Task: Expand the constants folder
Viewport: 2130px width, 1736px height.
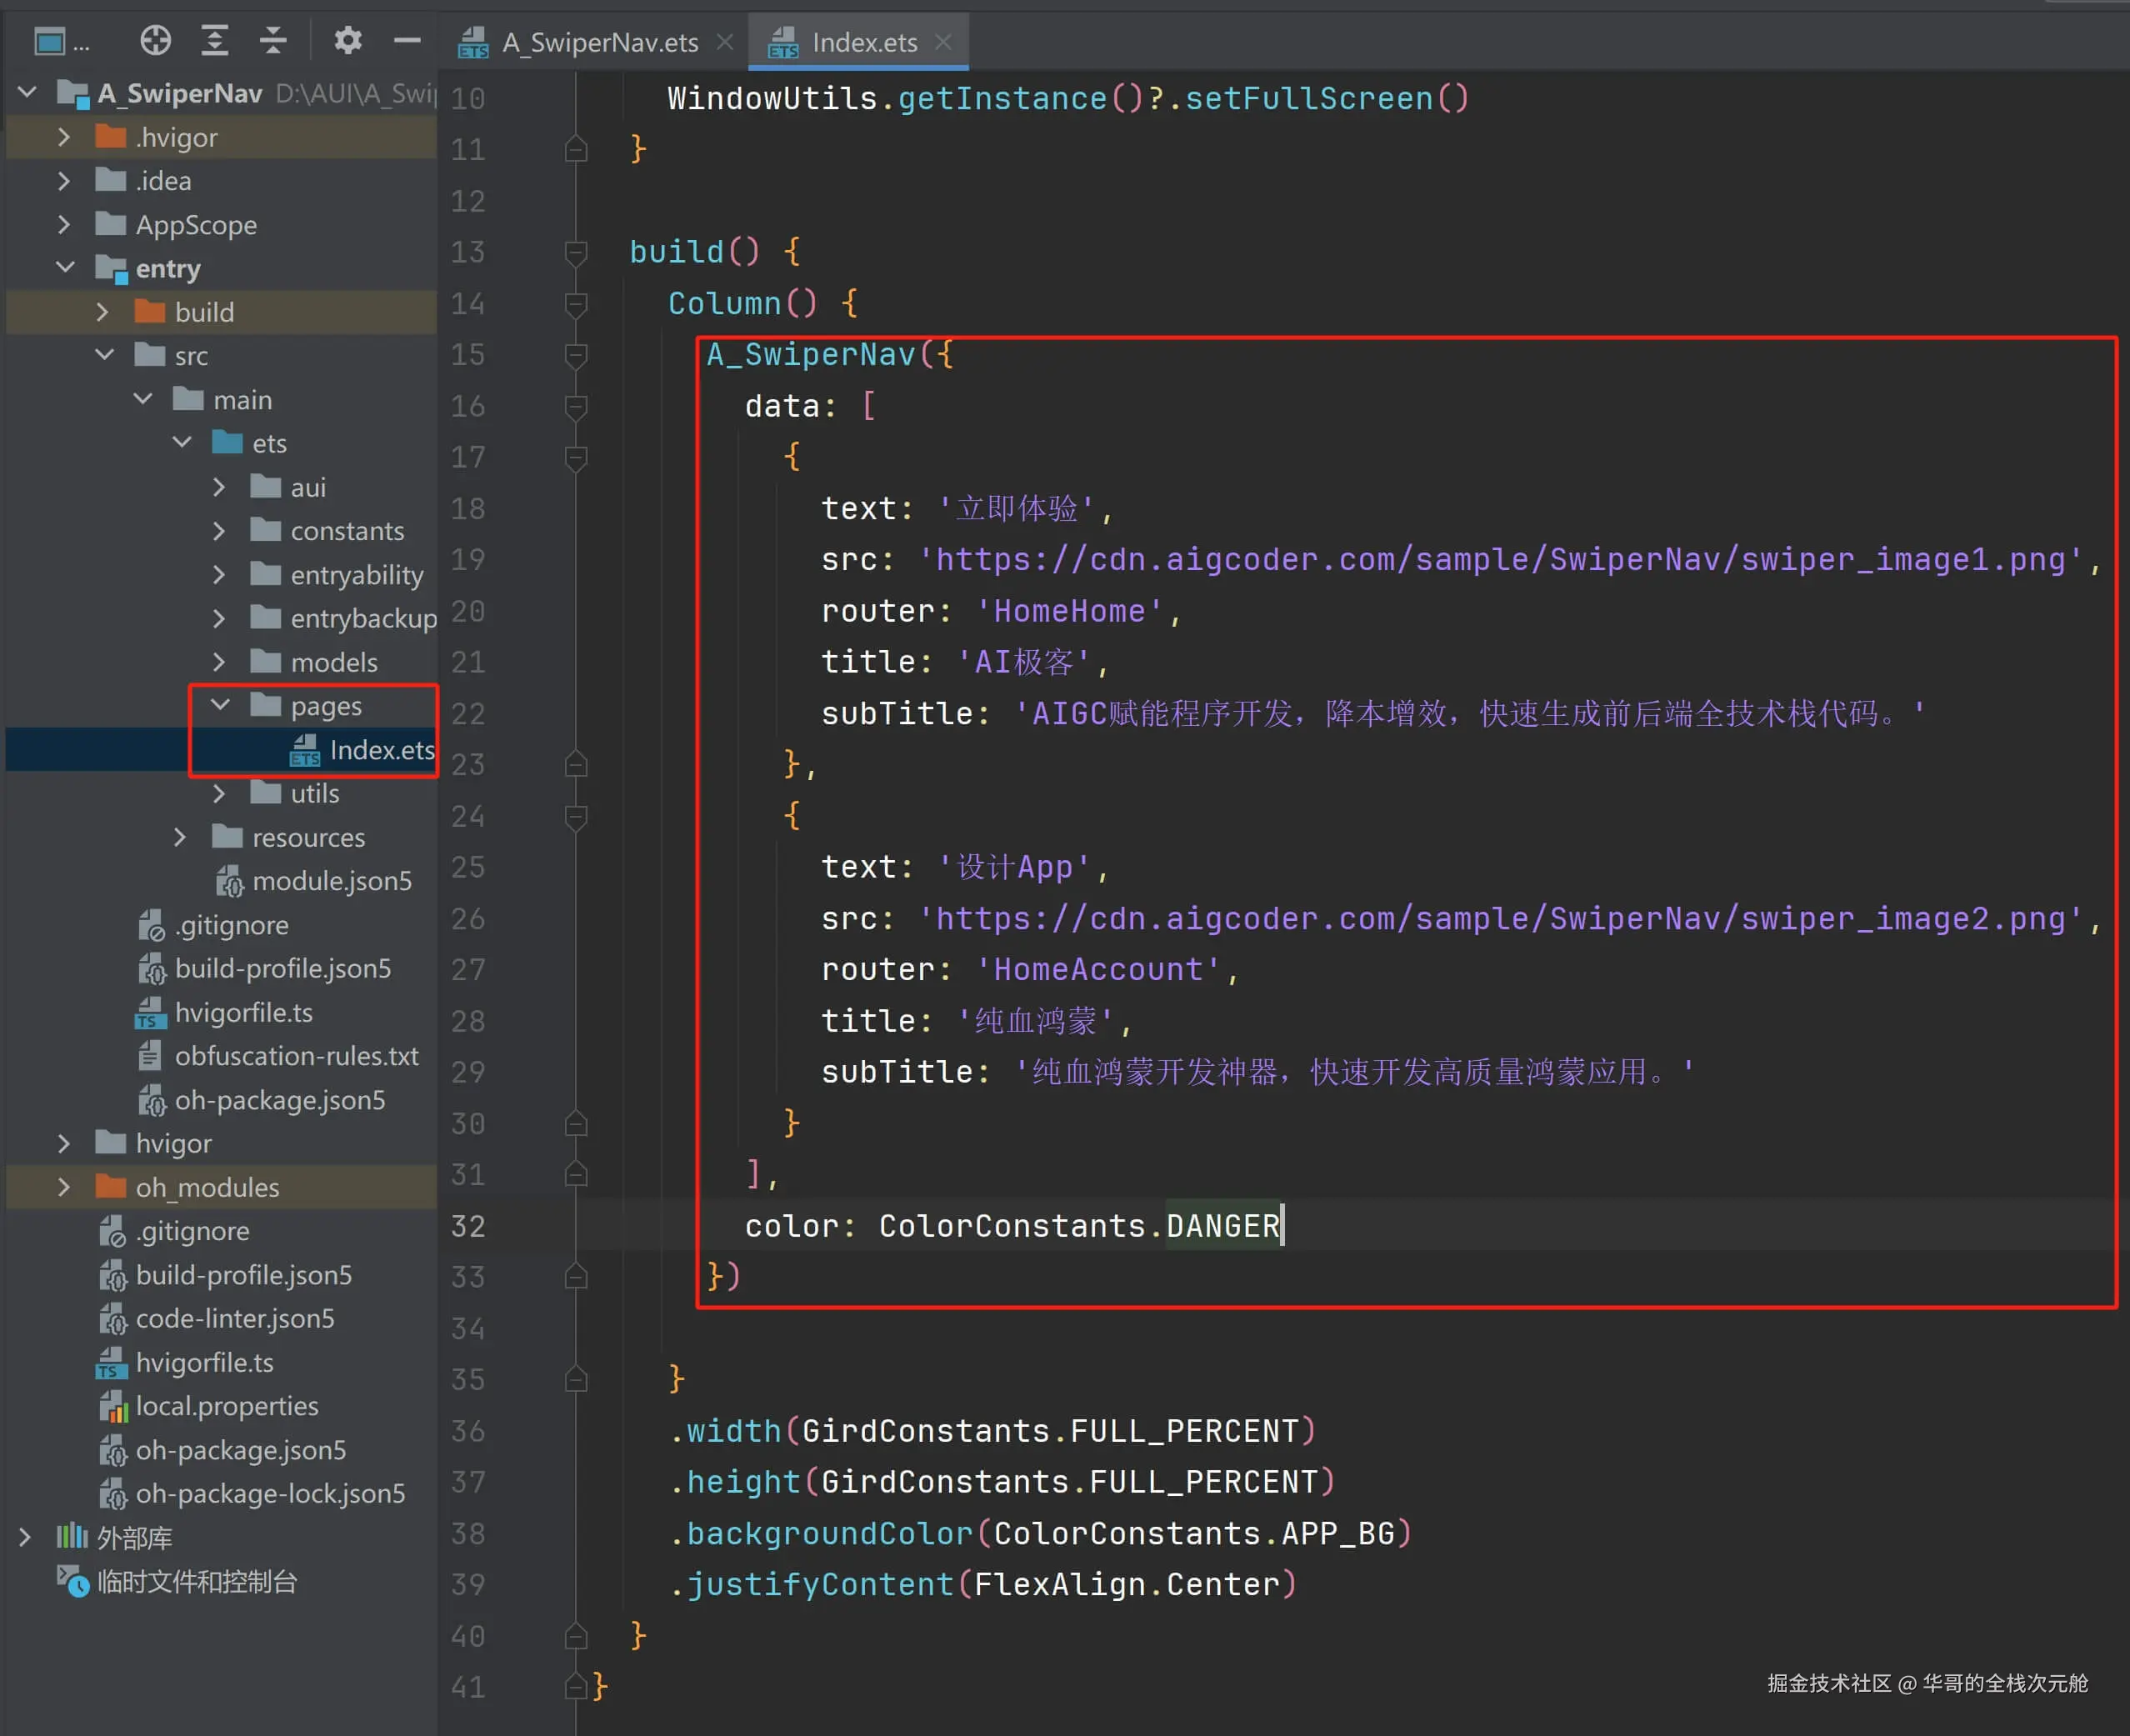Action: 219,531
